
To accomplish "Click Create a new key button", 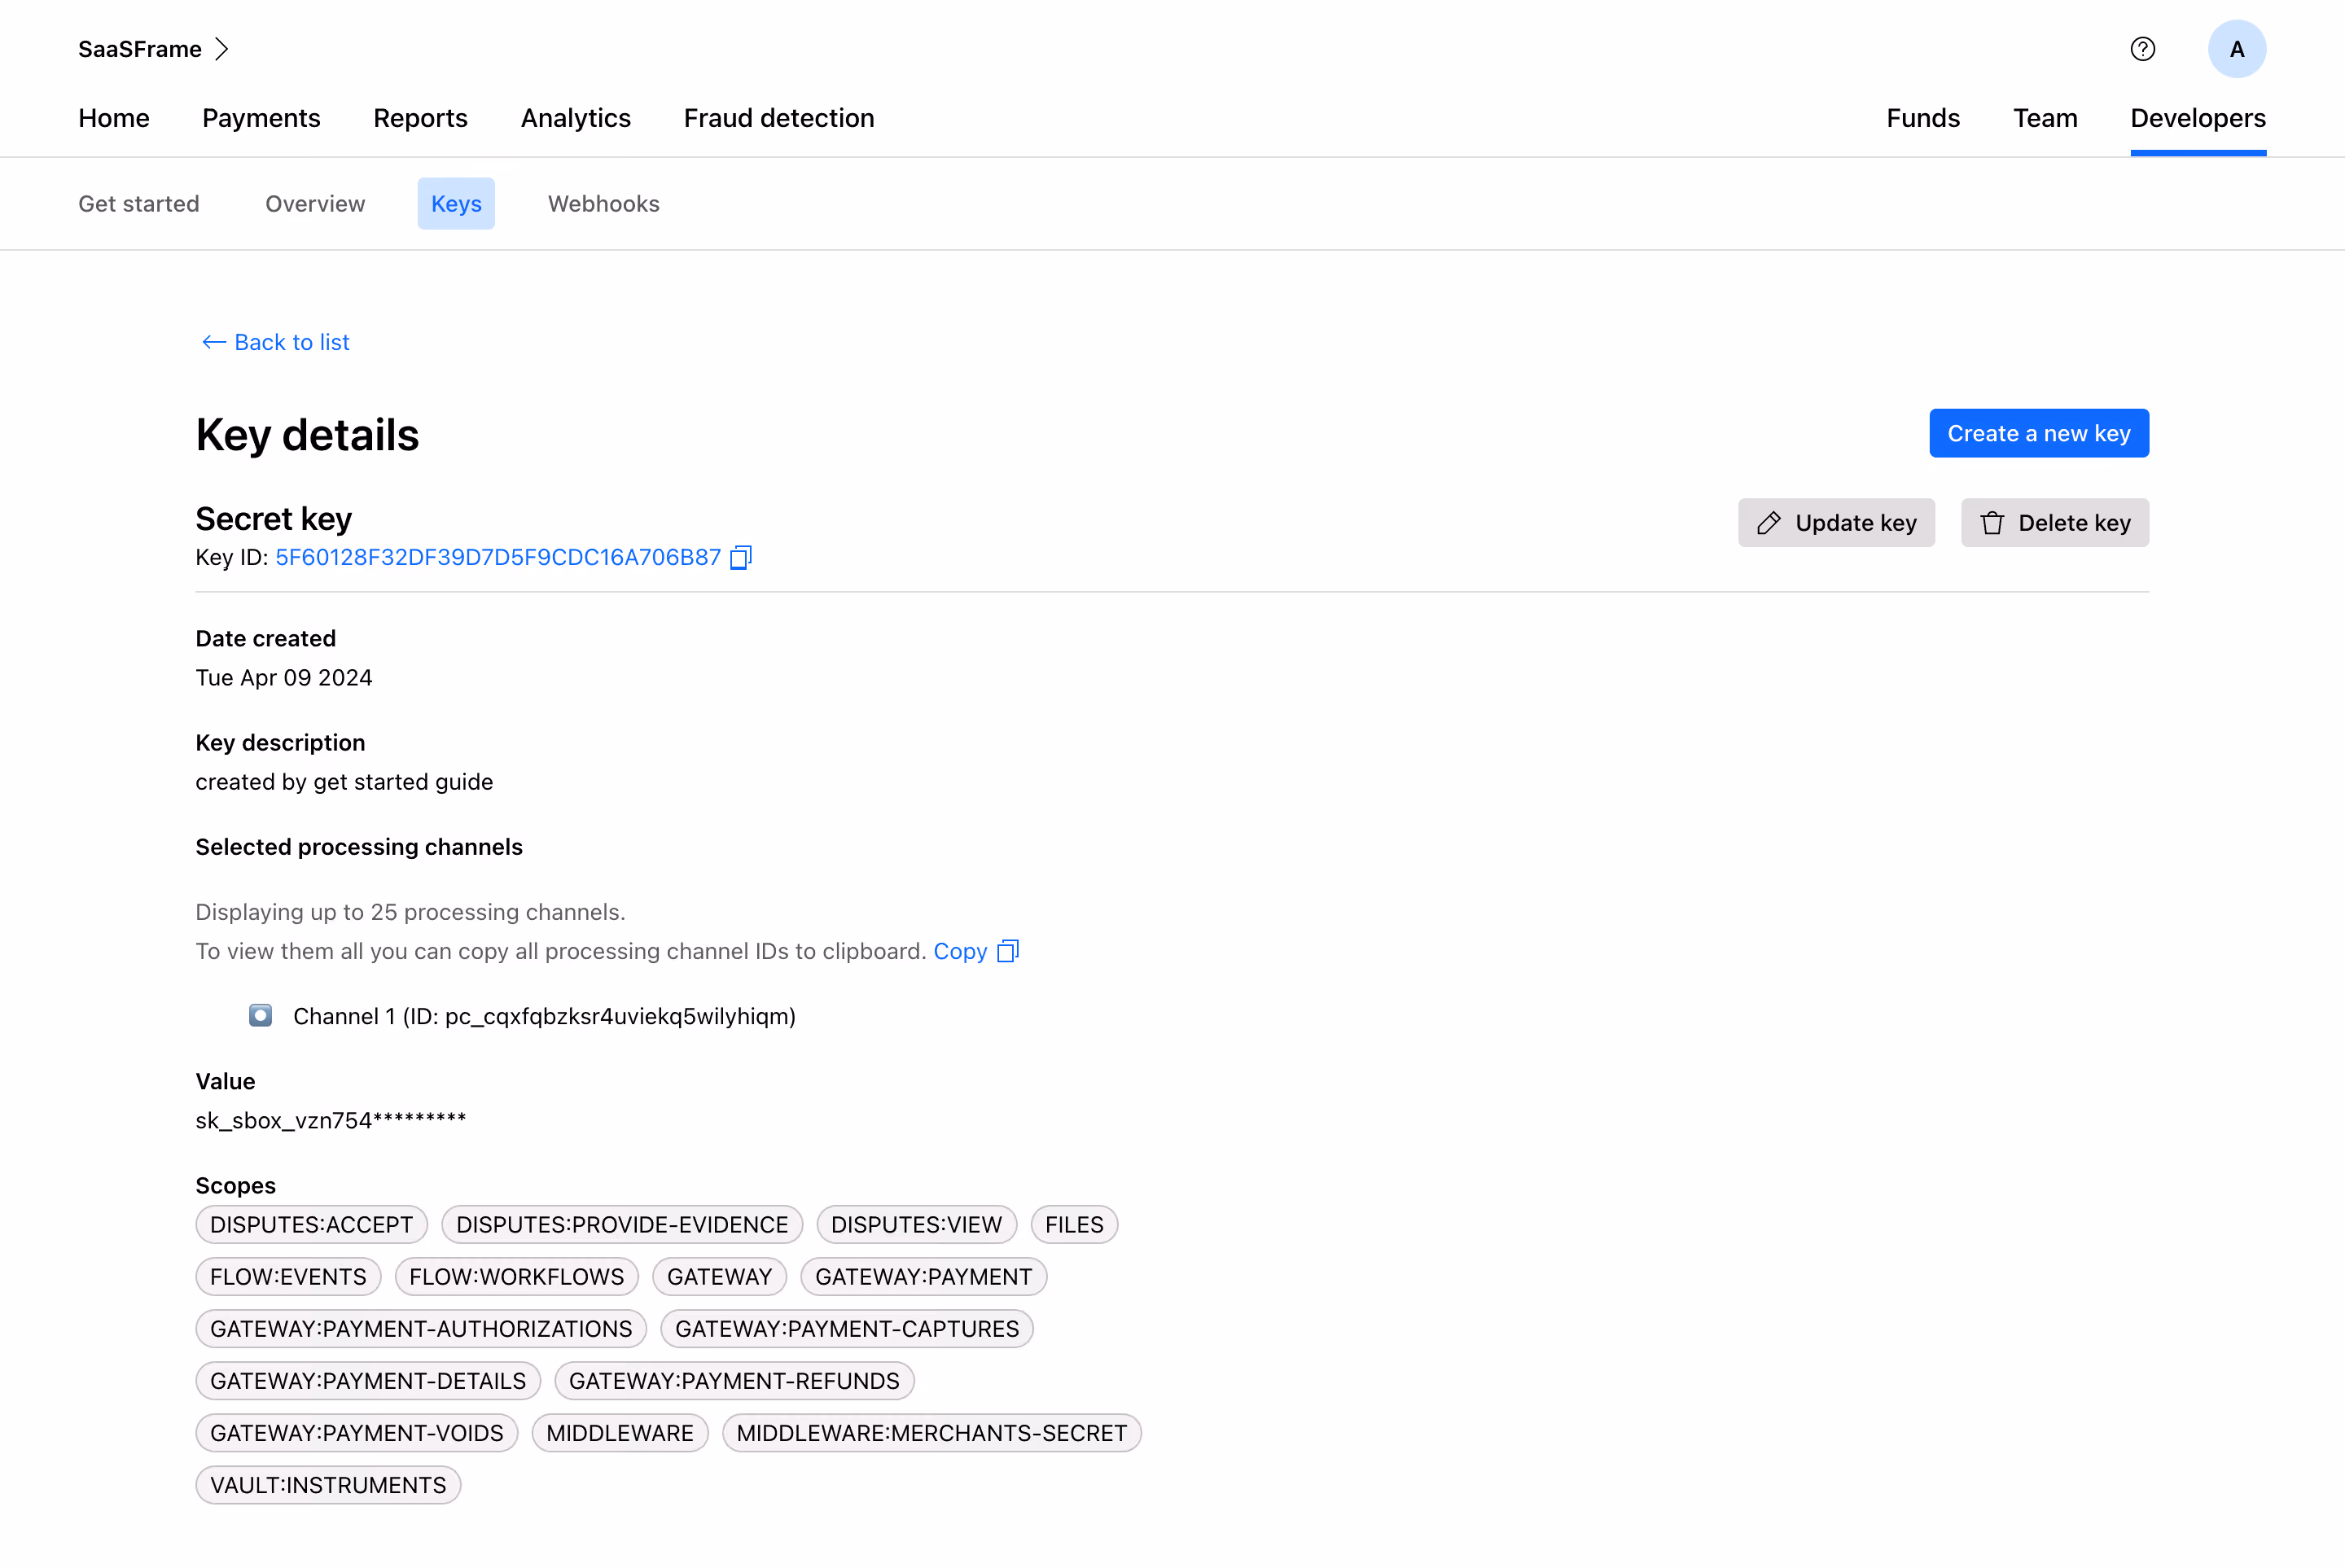I will [2039, 433].
